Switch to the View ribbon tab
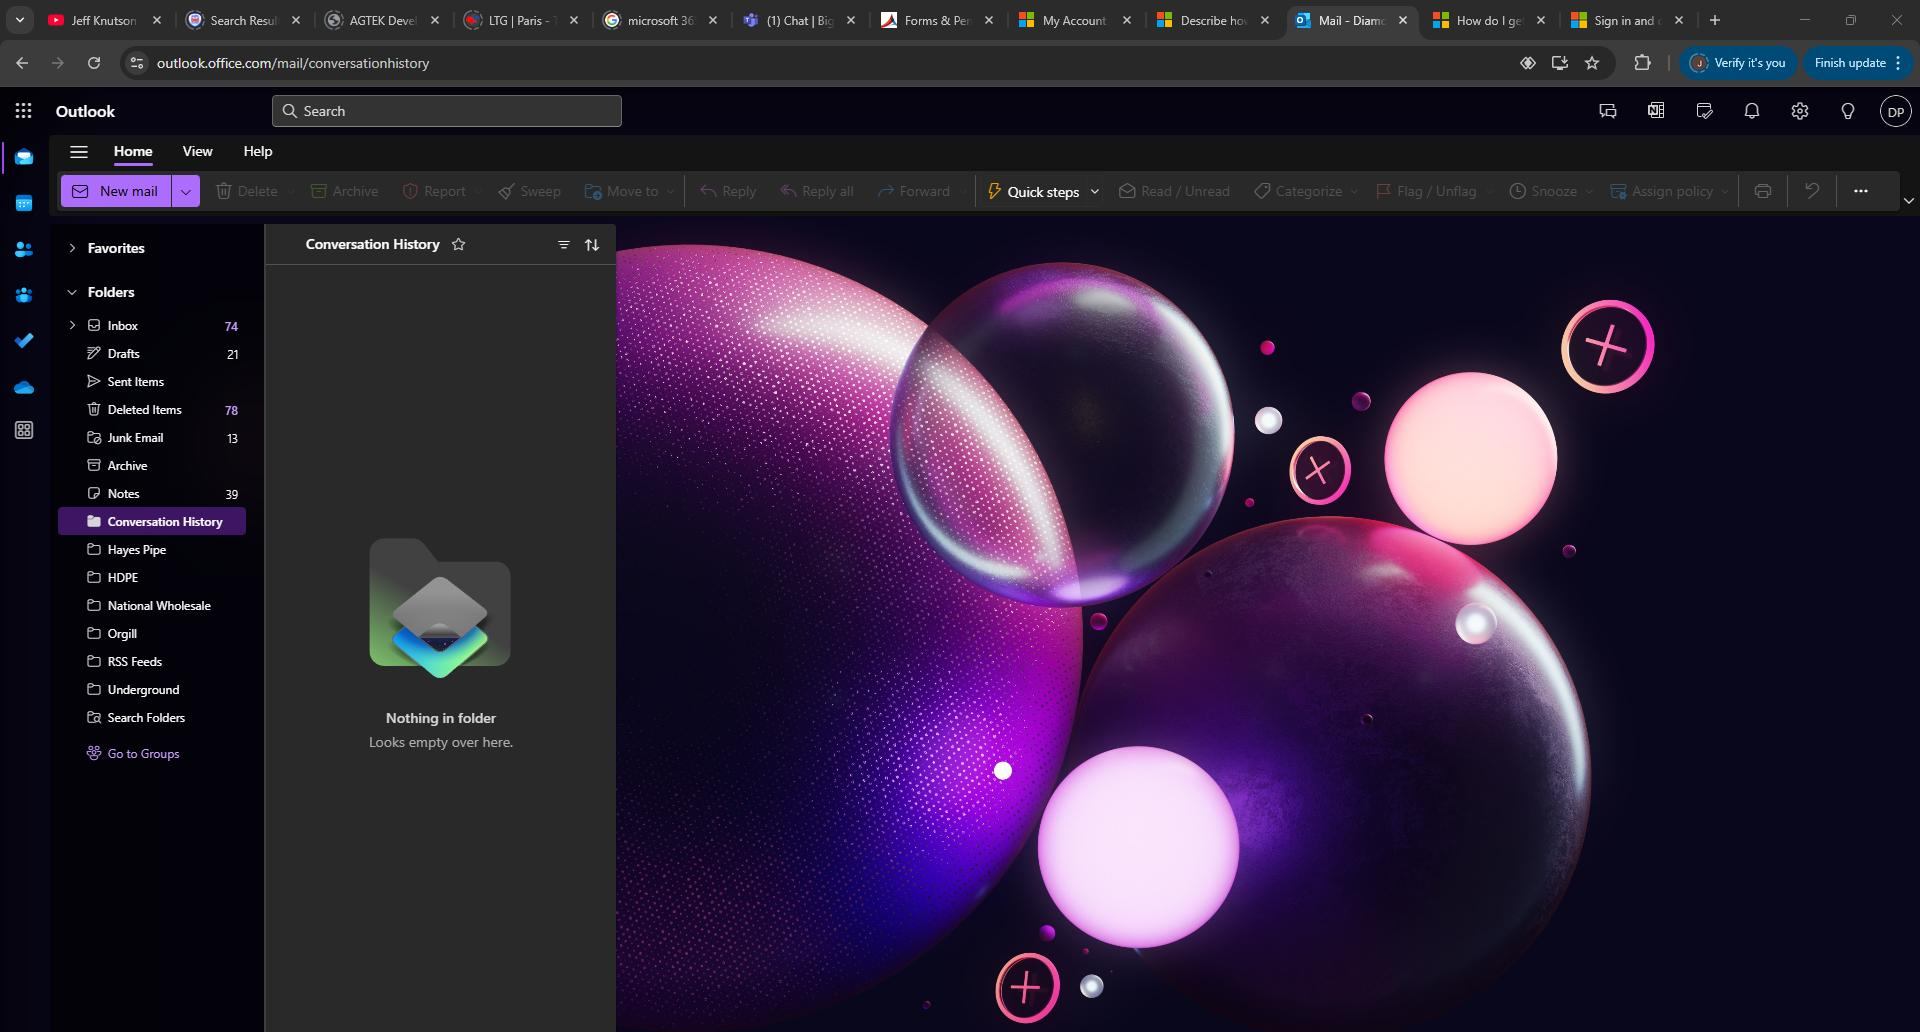This screenshot has height=1032, width=1920. point(197,151)
